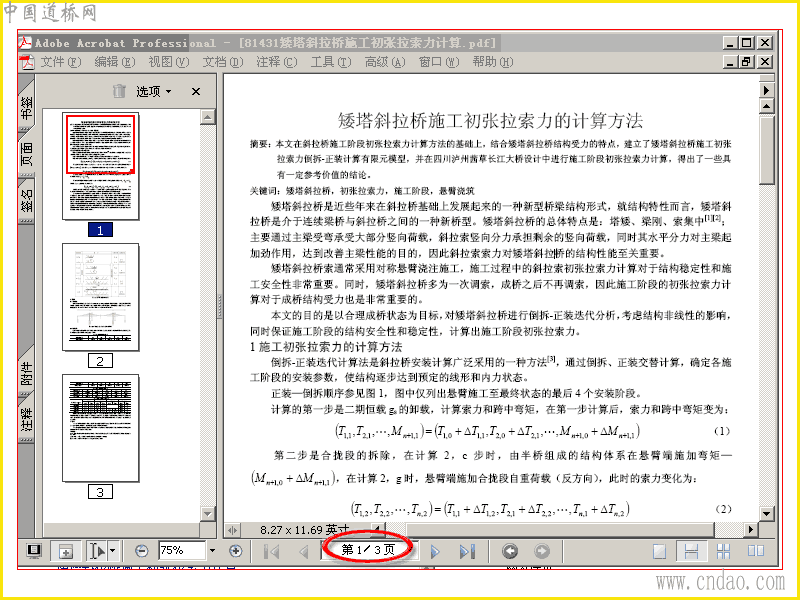Go to previous view green arrow
The width and height of the screenshot is (800, 600).
510,551
